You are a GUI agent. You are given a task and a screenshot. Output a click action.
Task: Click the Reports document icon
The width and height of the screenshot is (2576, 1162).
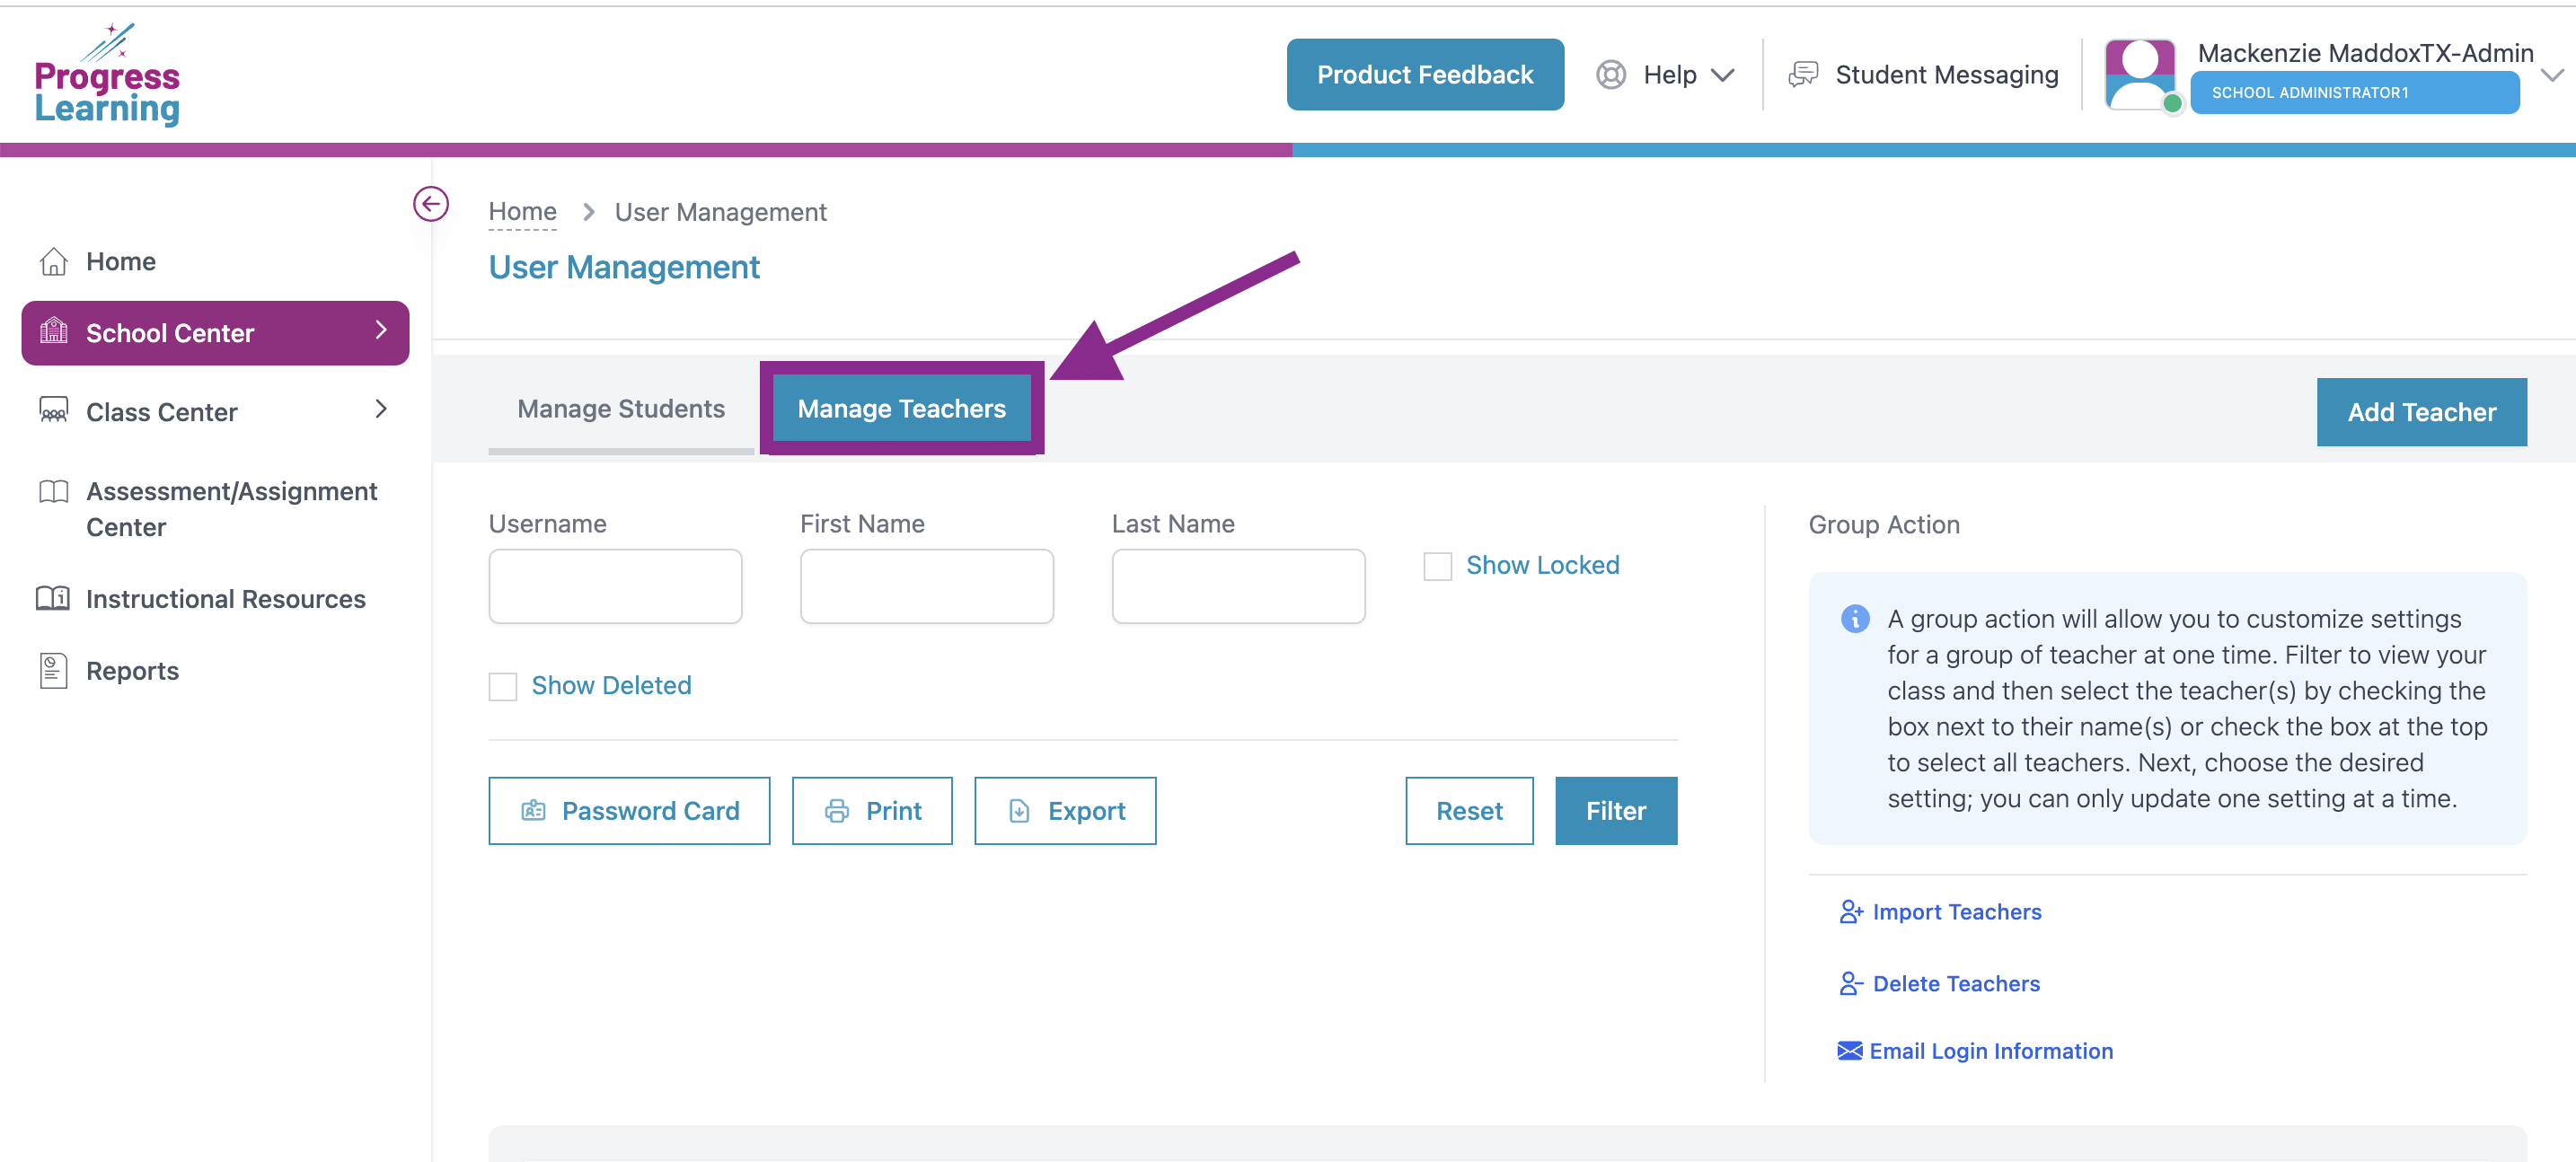(x=53, y=670)
